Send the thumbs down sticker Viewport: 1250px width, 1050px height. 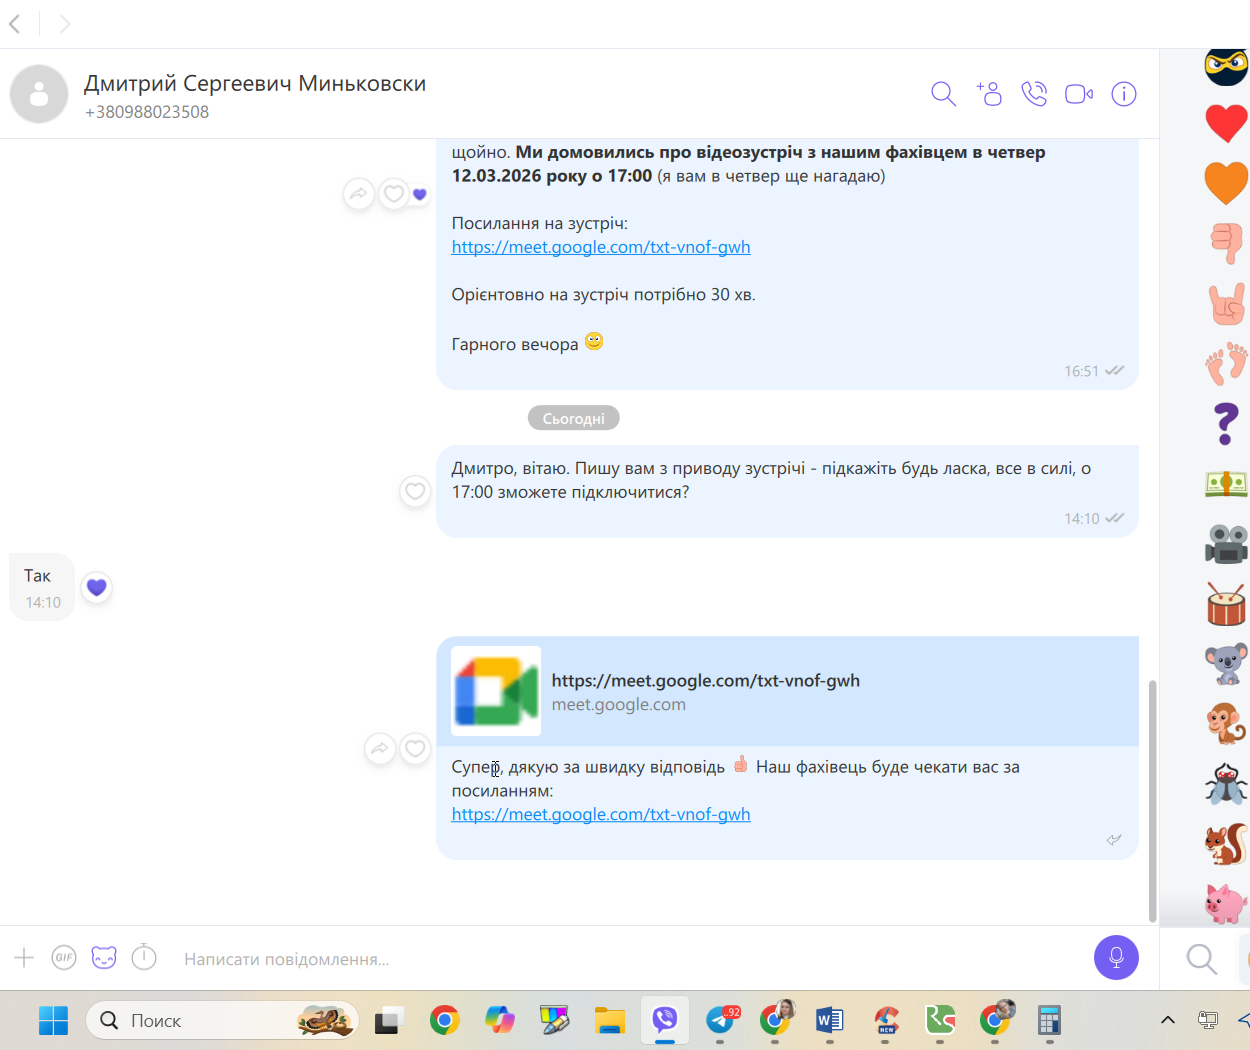point(1226,242)
